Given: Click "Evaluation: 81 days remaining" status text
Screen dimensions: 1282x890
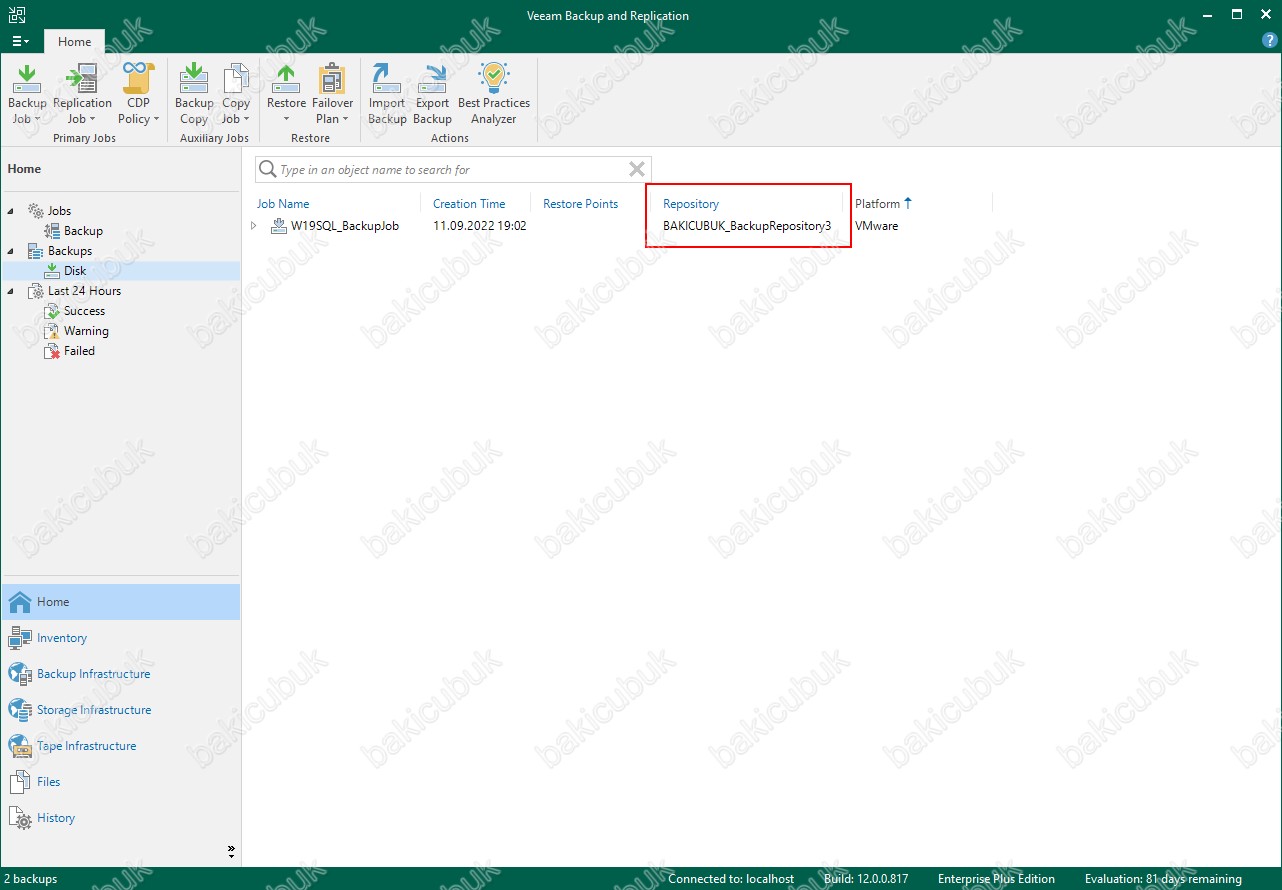Looking at the screenshot, I should click(x=1163, y=879).
